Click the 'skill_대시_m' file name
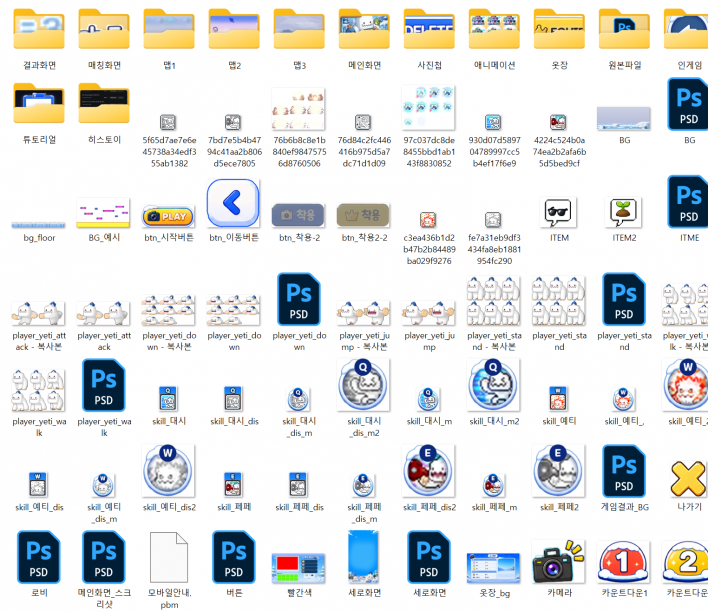 429,421
